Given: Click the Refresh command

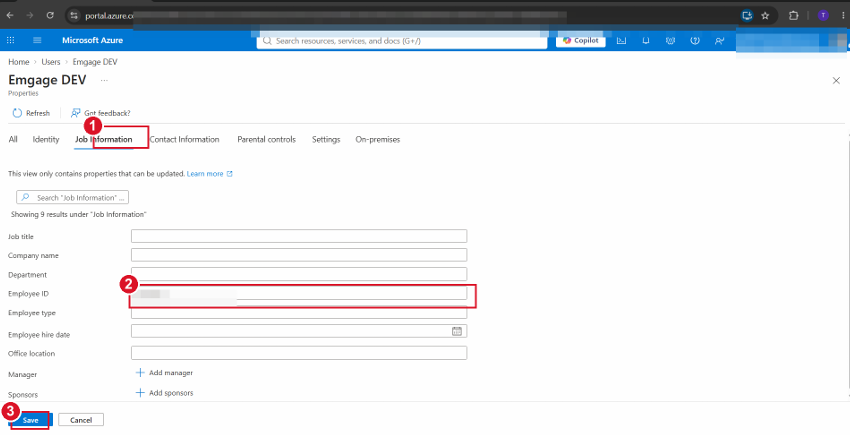Looking at the screenshot, I should coord(31,113).
